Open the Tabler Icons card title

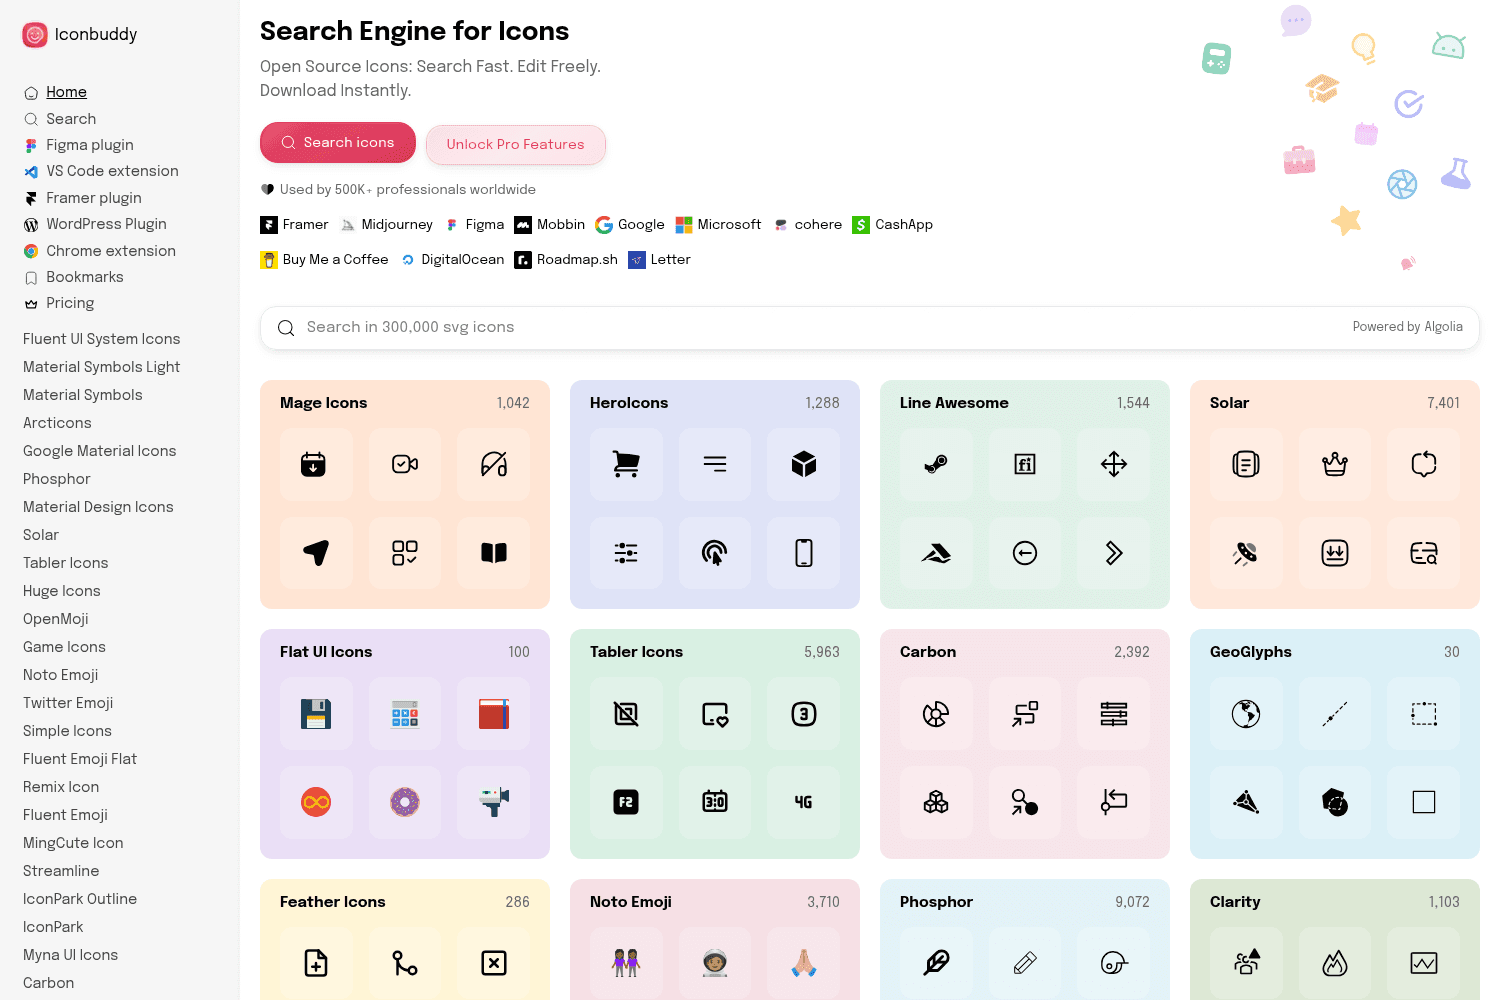point(637,652)
